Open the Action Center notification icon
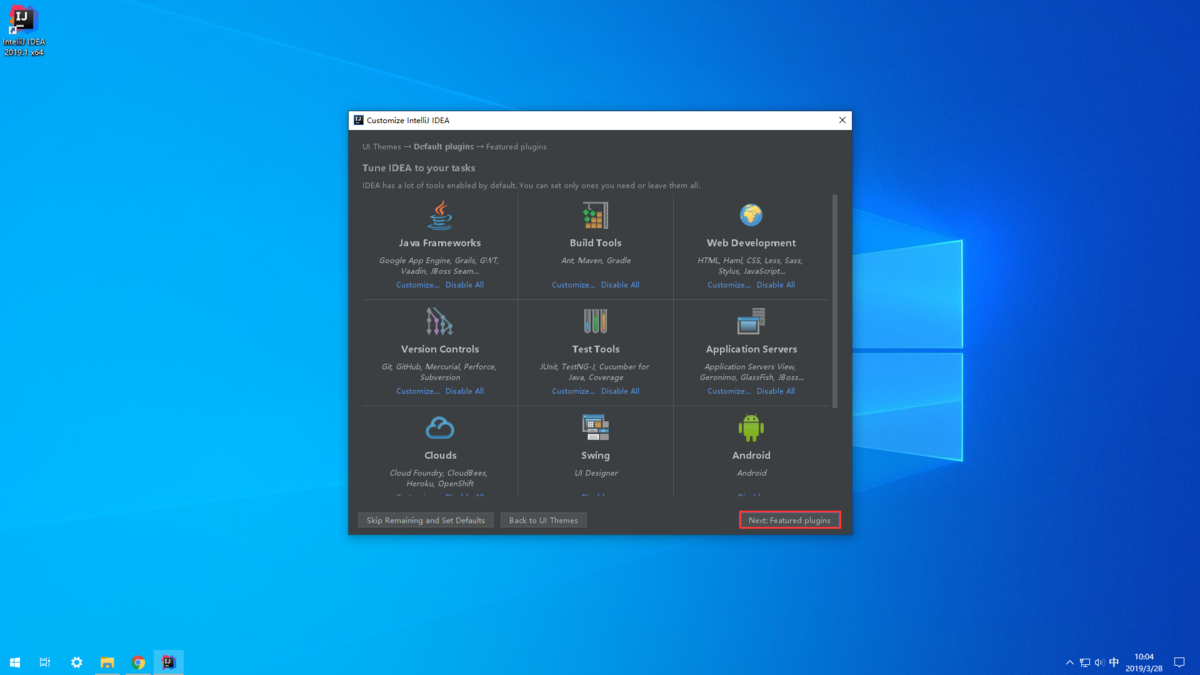This screenshot has width=1200, height=675. (x=1179, y=662)
